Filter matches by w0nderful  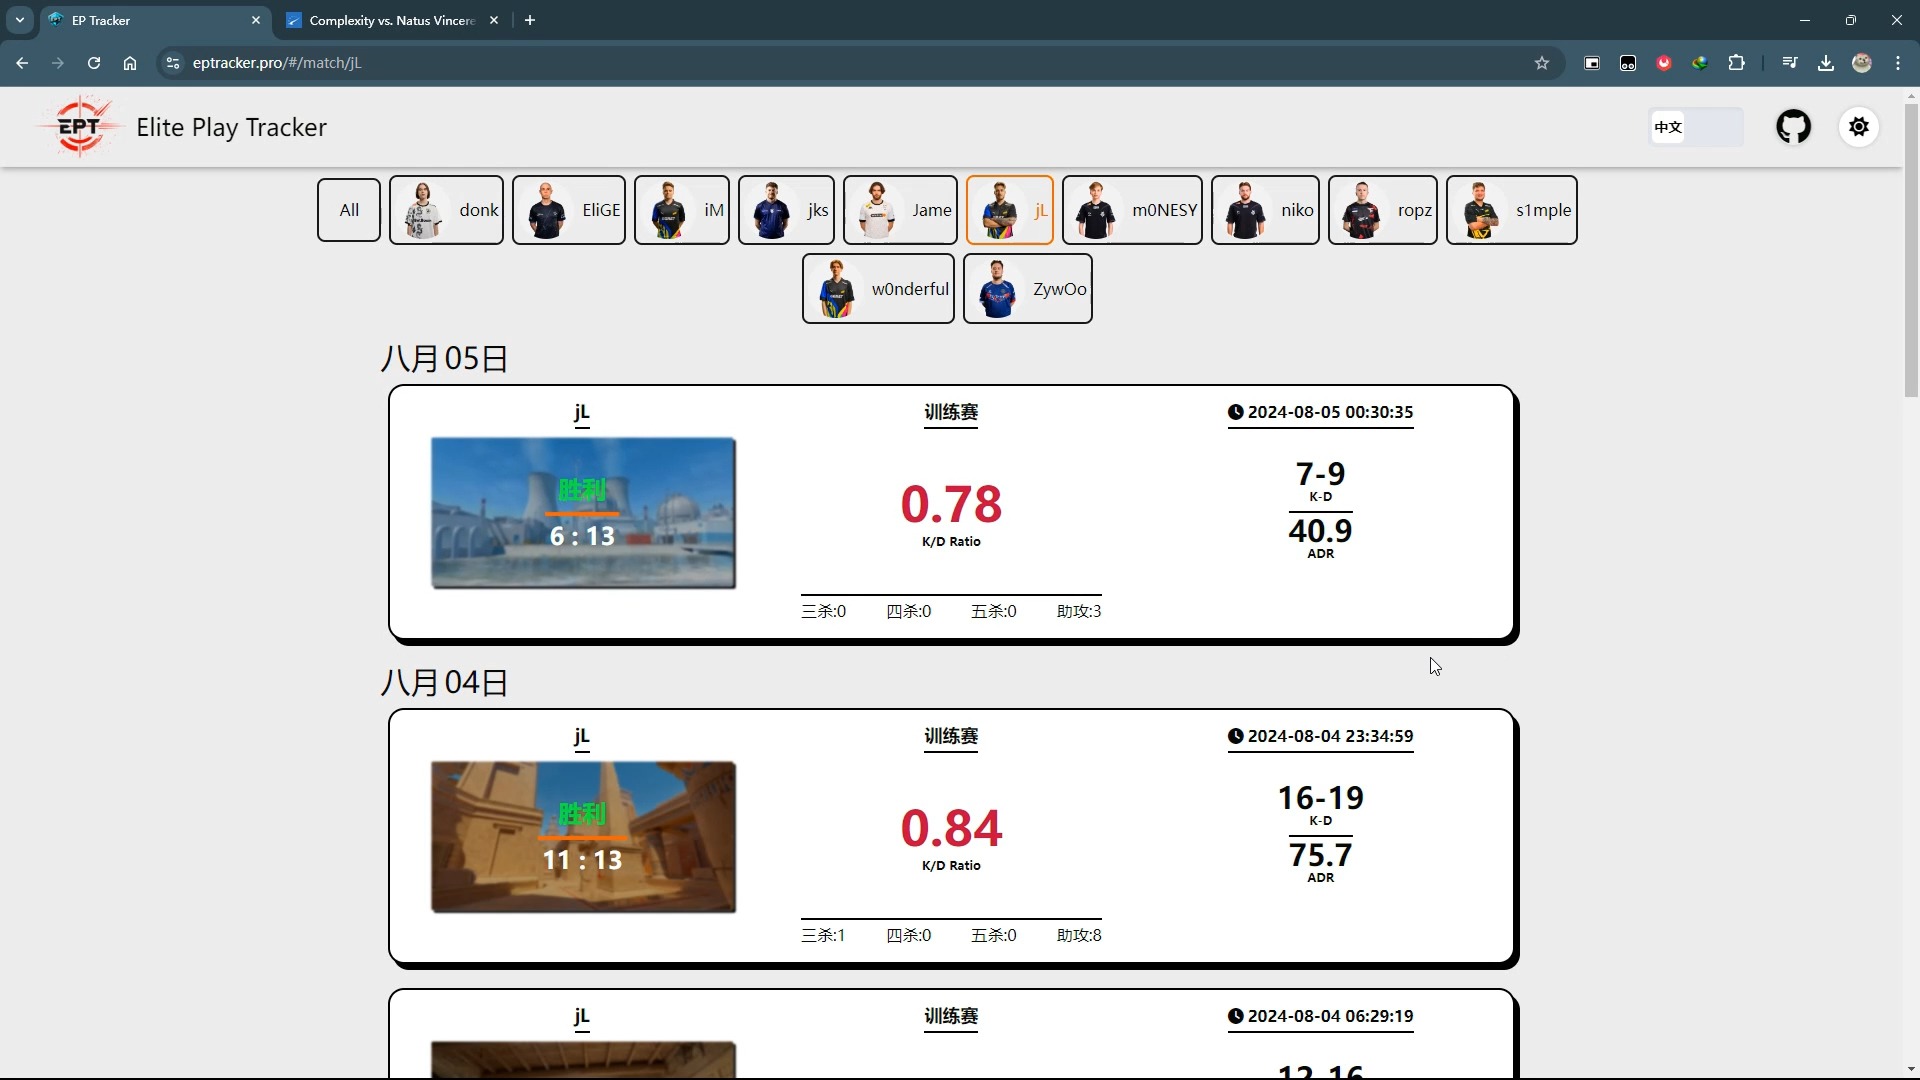pyautogui.click(x=878, y=289)
